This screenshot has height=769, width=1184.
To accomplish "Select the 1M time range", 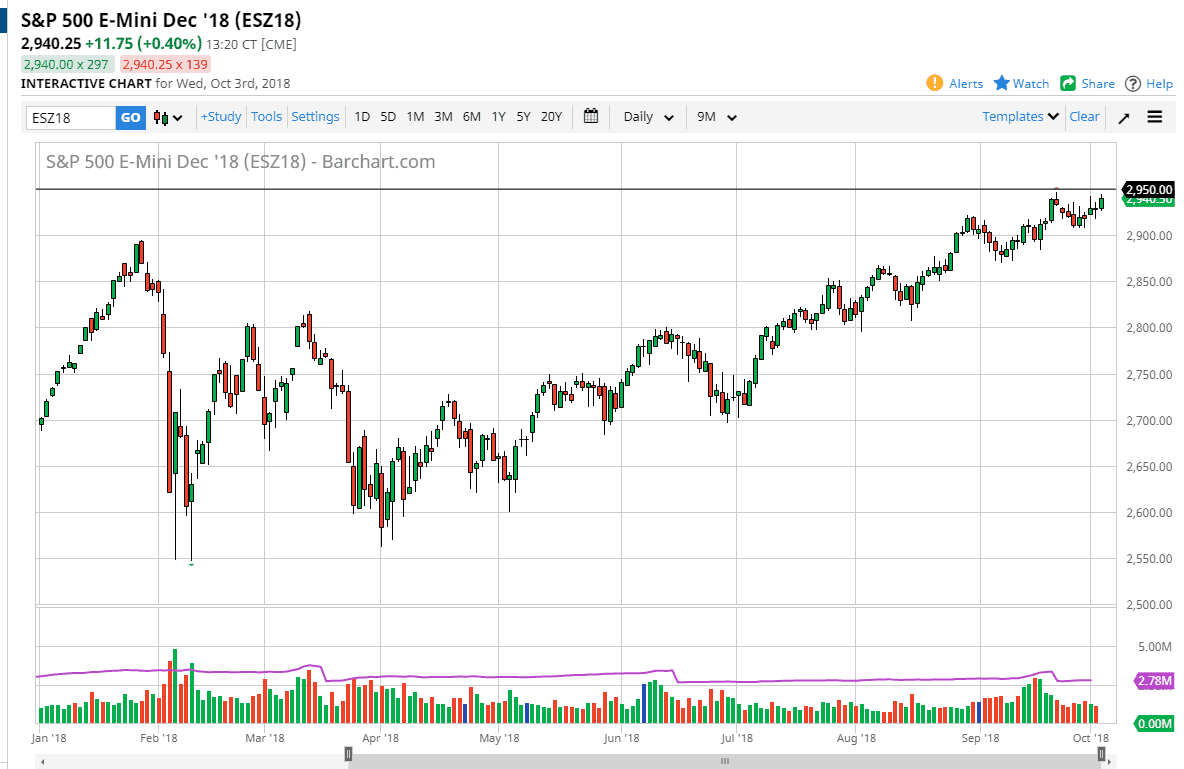I will coord(415,116).
